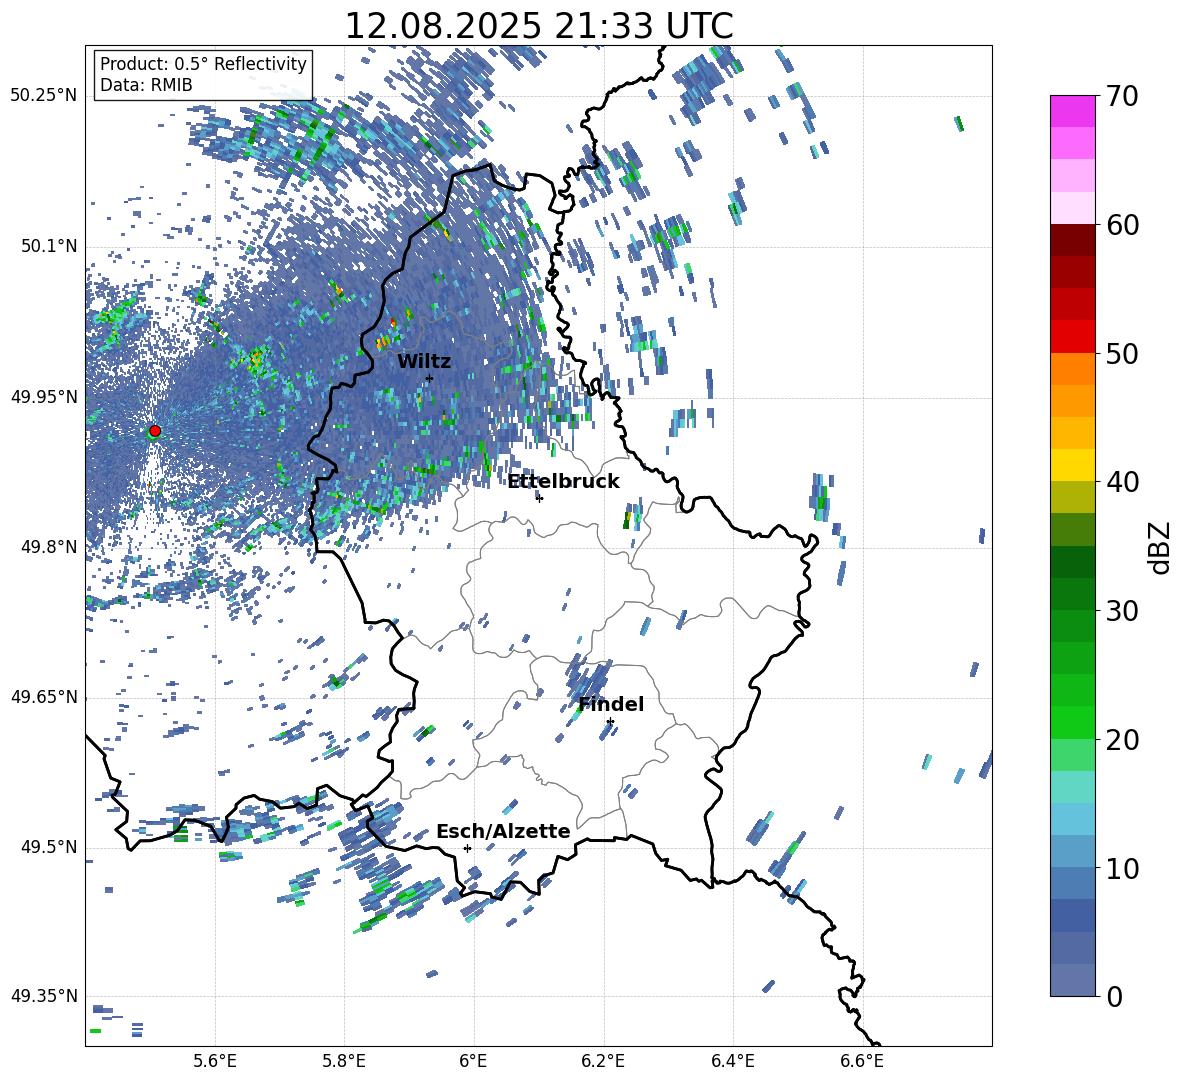The height and width of the screenshot is (1081, 1184).
Task: Click the top magenta colorbar segment
Action: coord(1072,111)
